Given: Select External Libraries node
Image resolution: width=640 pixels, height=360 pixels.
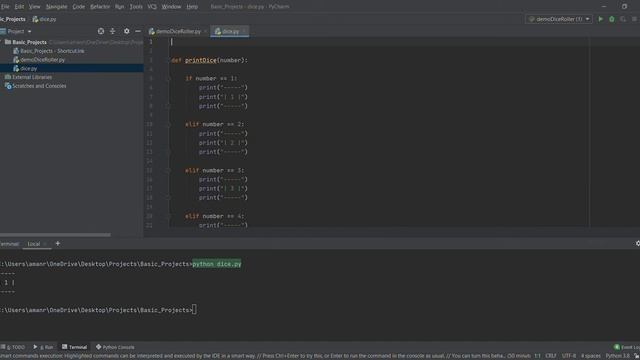Looking at the screenshot, I should click(32, 77).
